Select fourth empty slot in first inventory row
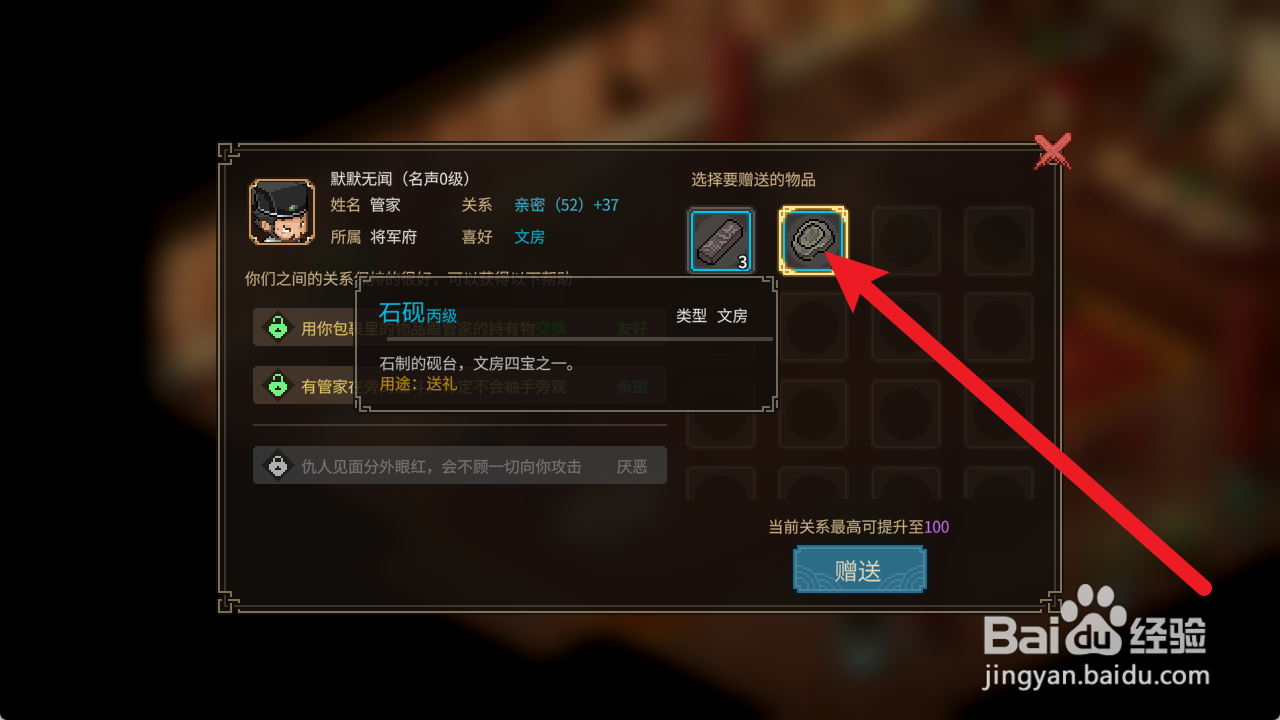This screenshot has width=1280, height=720. pos(998,241)
